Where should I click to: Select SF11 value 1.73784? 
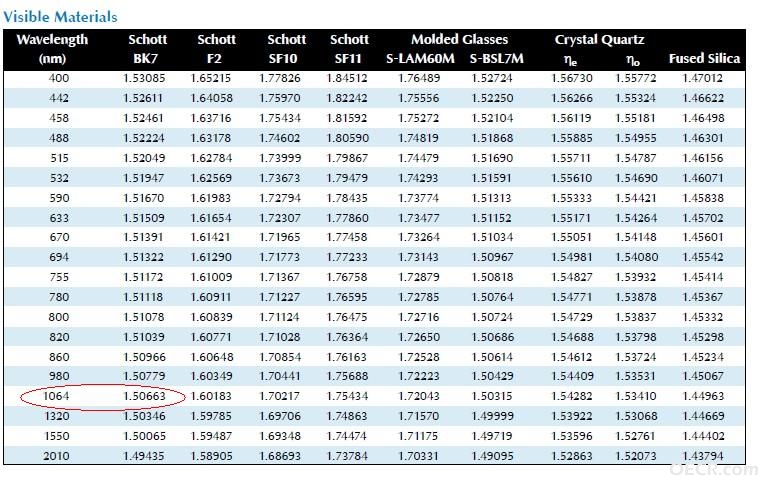347,456
